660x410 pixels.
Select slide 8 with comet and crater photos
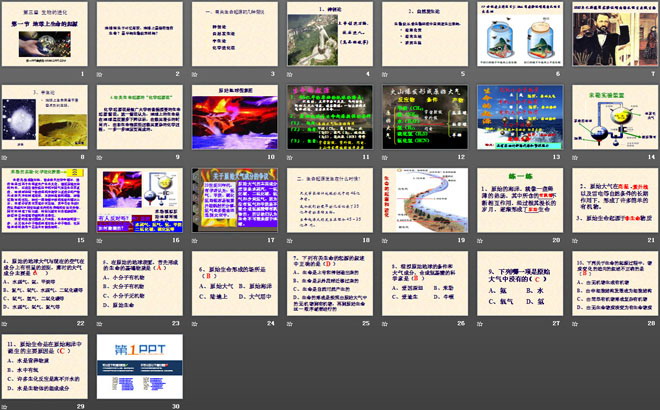point(45,117)
